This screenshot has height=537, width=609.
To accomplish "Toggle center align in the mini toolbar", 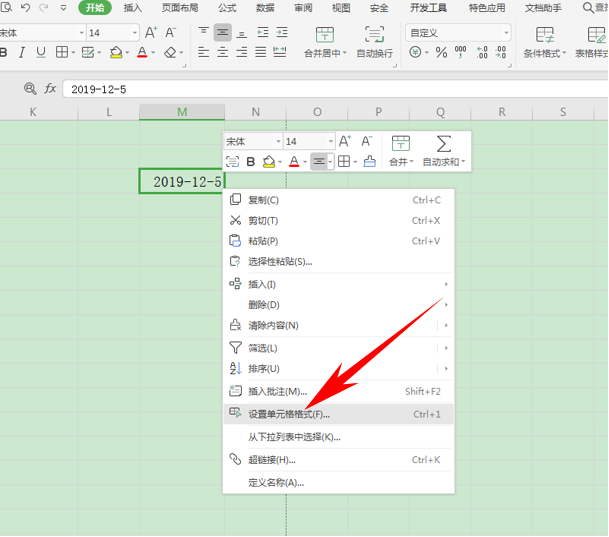I will tap(320, 161).
